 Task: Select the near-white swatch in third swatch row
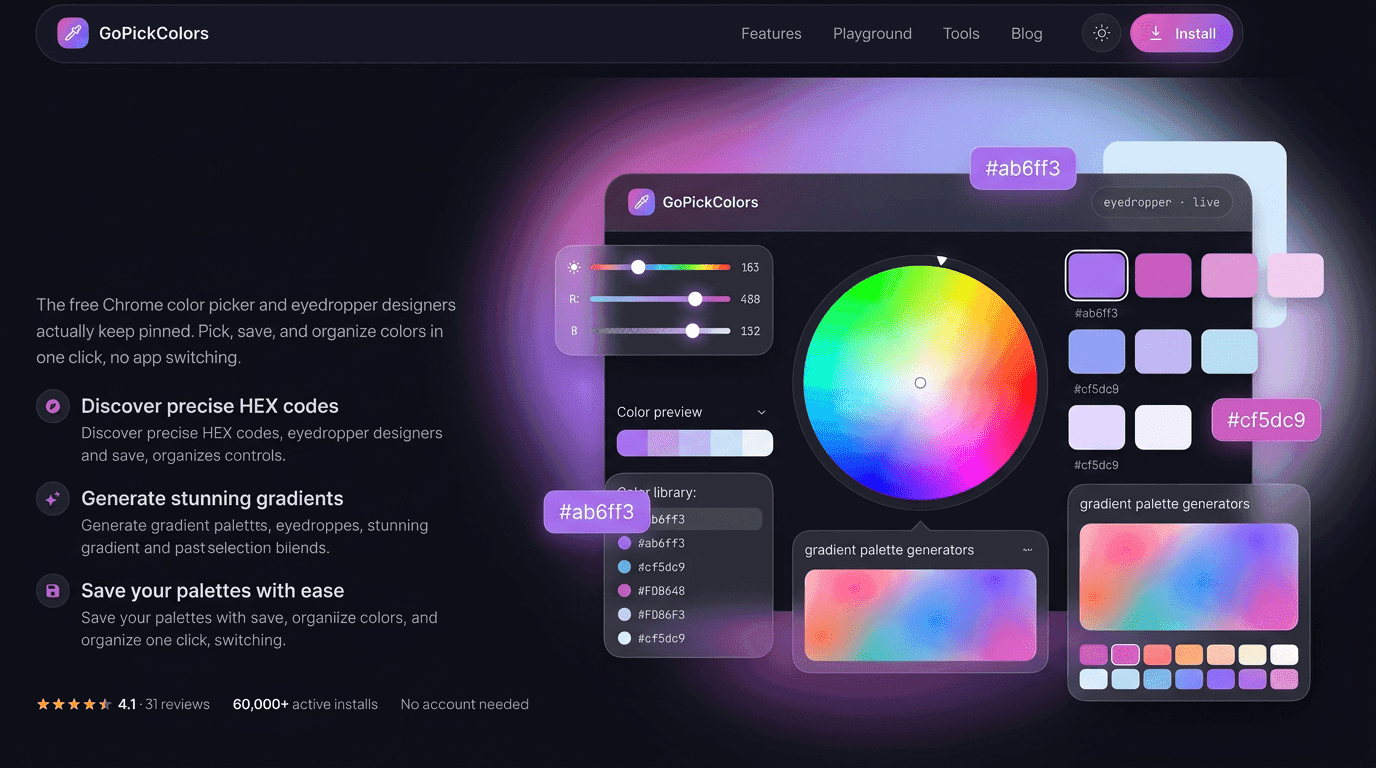[1163, 427]
